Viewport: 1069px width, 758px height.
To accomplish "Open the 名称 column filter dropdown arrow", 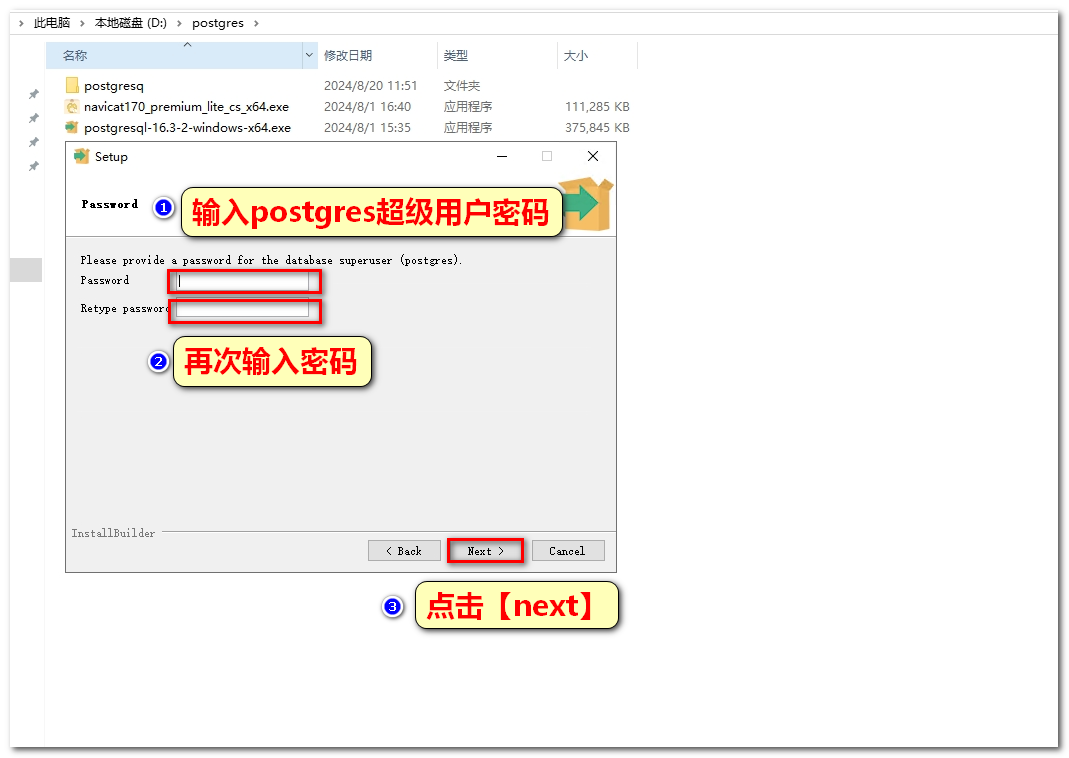I will (x=309, y=57).
